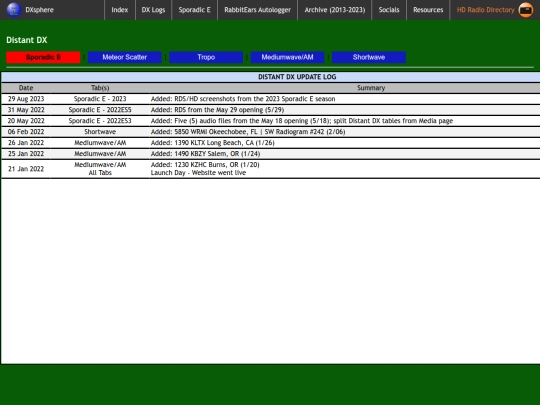The image size is (540, 405).
Task: Open RabbitEars Autologger menu item
Action: coord(257,10)
